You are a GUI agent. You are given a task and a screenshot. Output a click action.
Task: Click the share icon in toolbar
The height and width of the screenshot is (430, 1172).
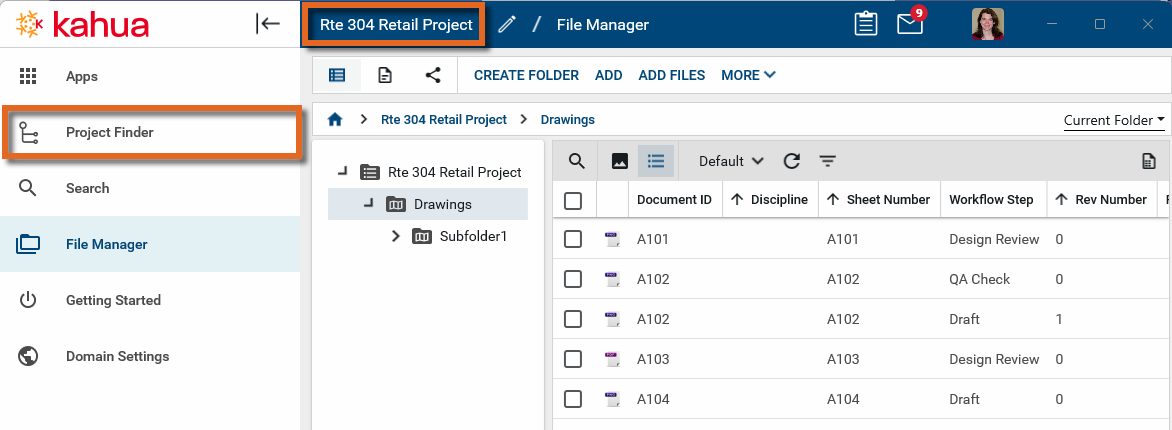click(x=433, y=75)
